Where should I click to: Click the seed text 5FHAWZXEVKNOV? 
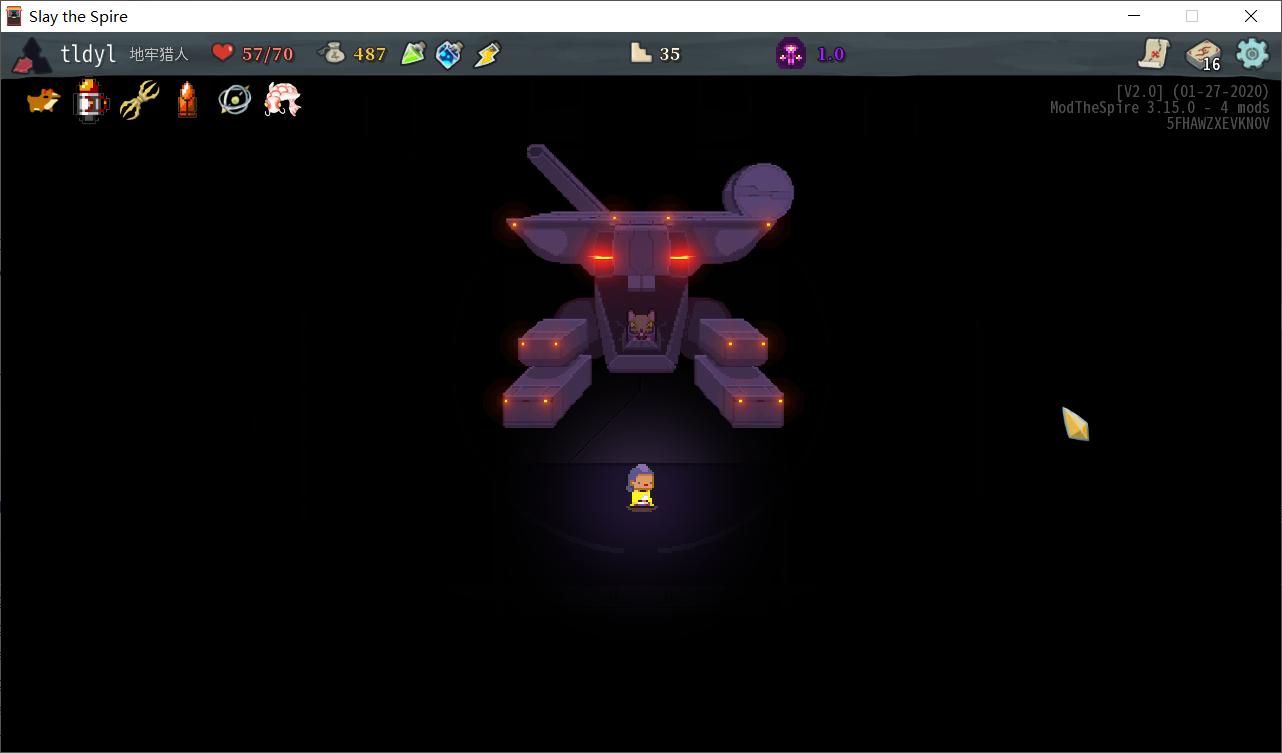coord(1218,124)
